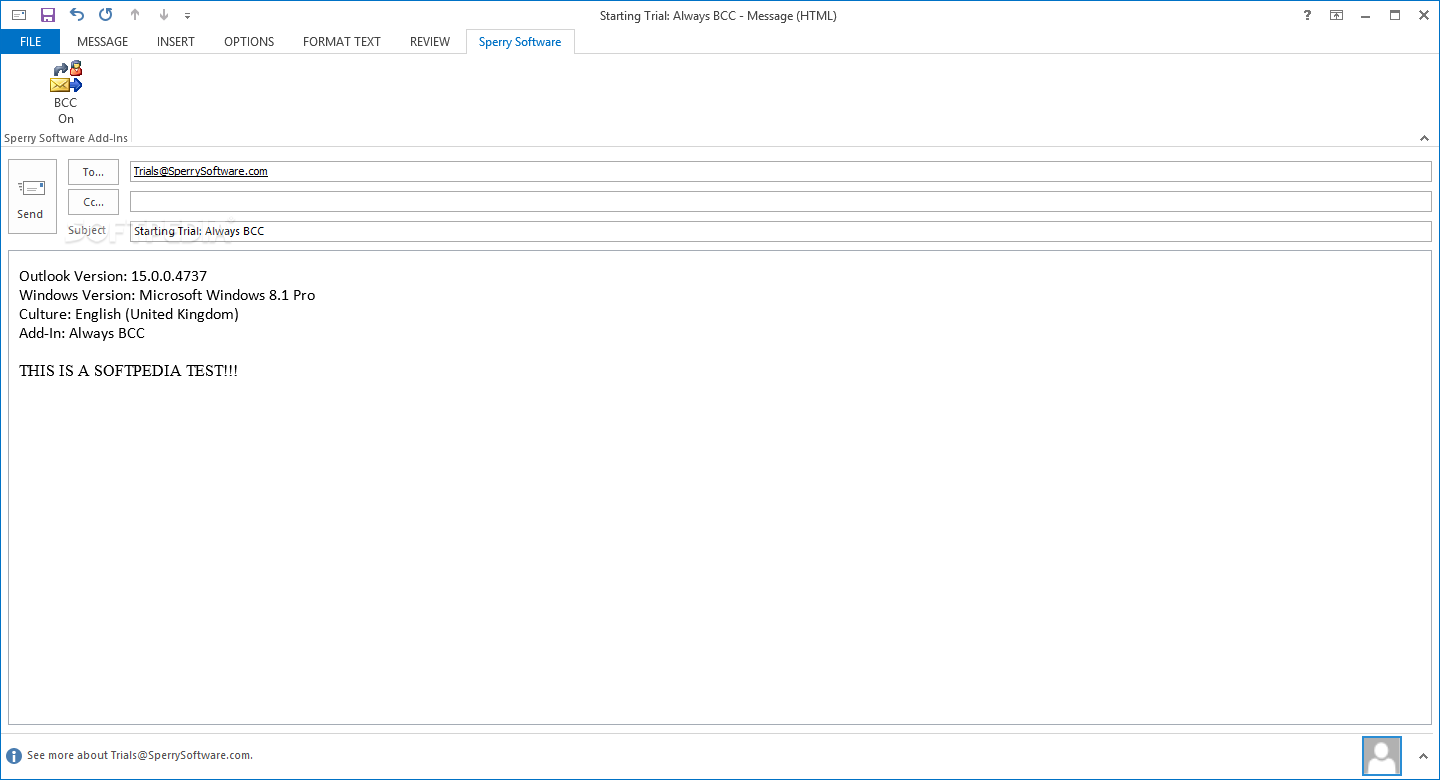This screenshot has height=780, width=1440.
Task: Click into the Cc input field
Action: [x=781, y=202]
